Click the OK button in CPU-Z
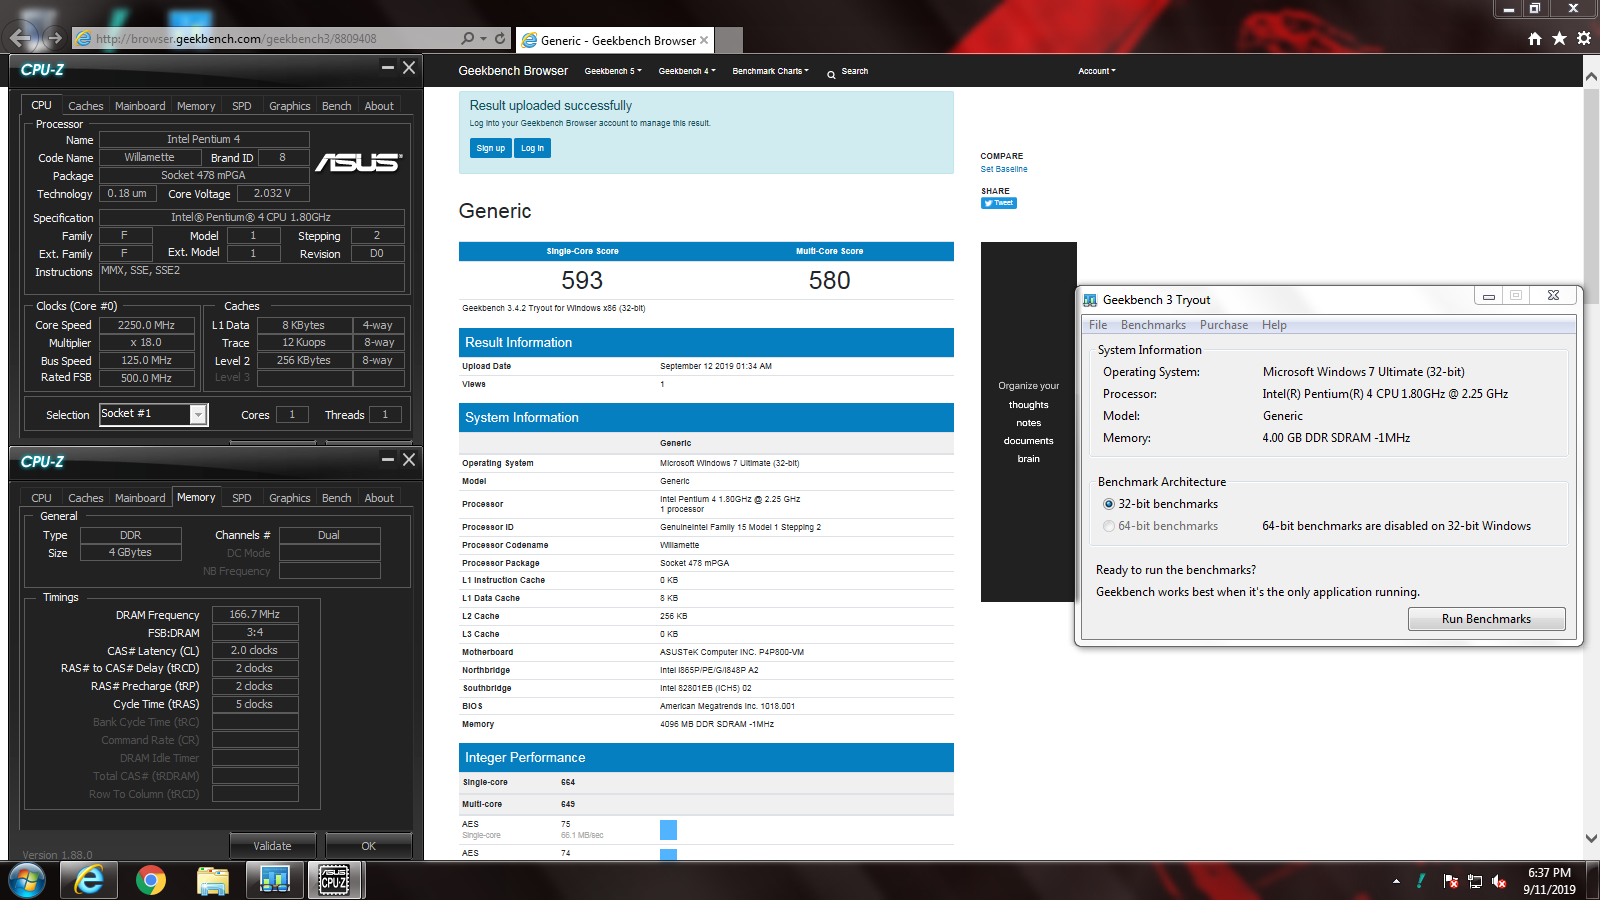 [x=369, y=846]
